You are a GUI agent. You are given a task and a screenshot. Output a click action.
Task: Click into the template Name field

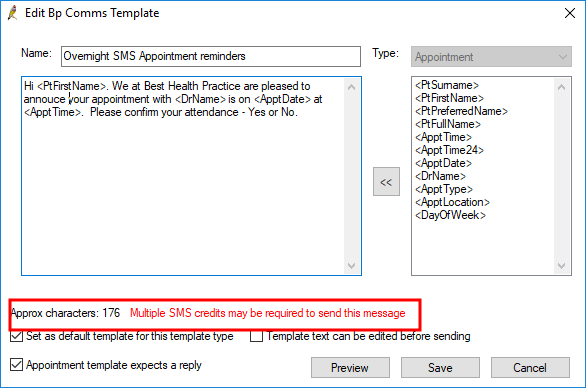coord(211,56)
